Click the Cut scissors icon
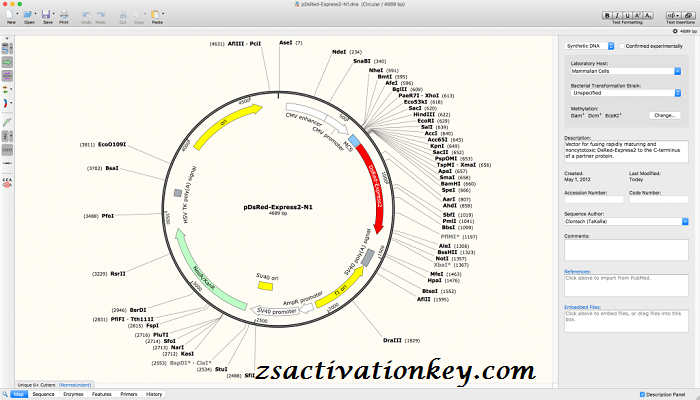 (x=123, y=15)
